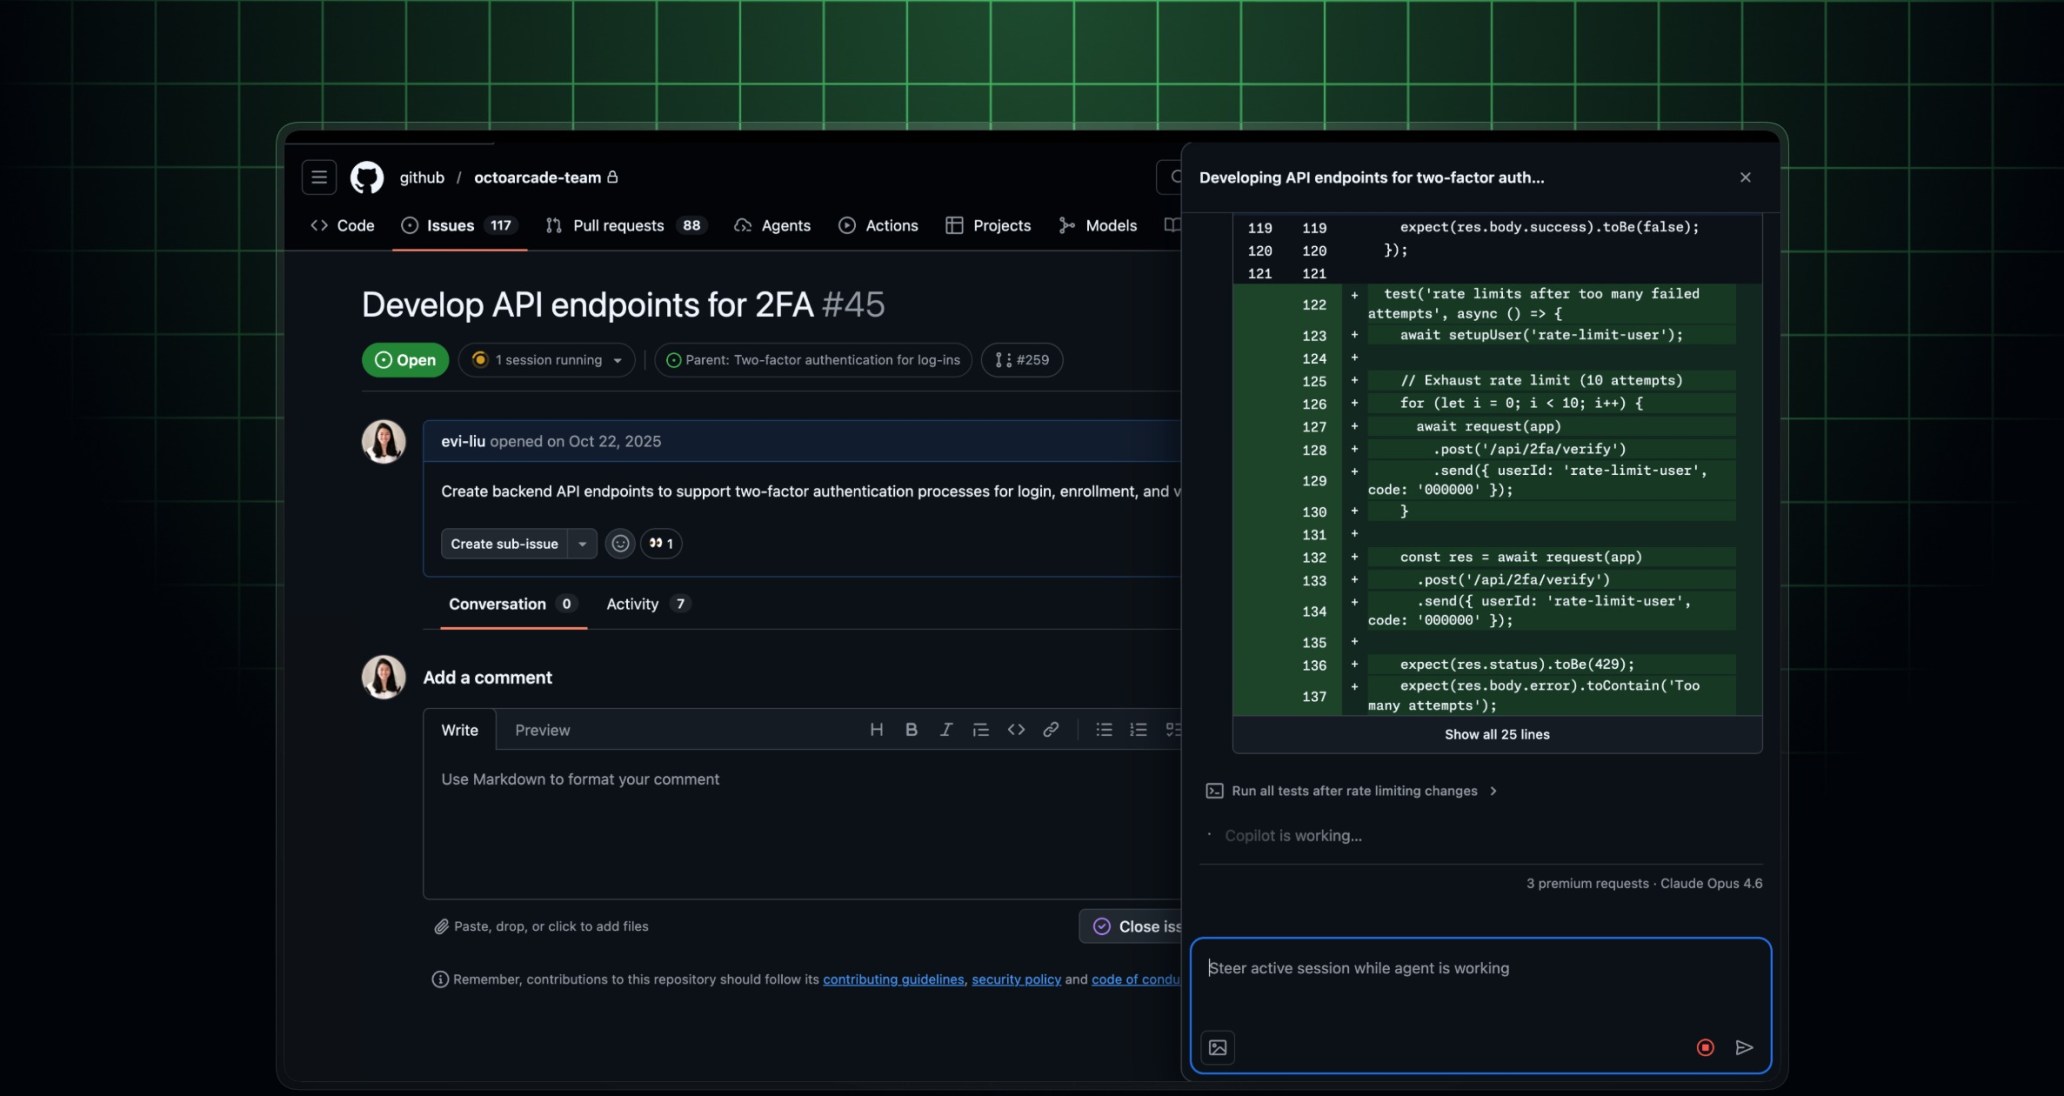Open the contributing guidelines link
Screen dimensions: 2064x1096
892,980
